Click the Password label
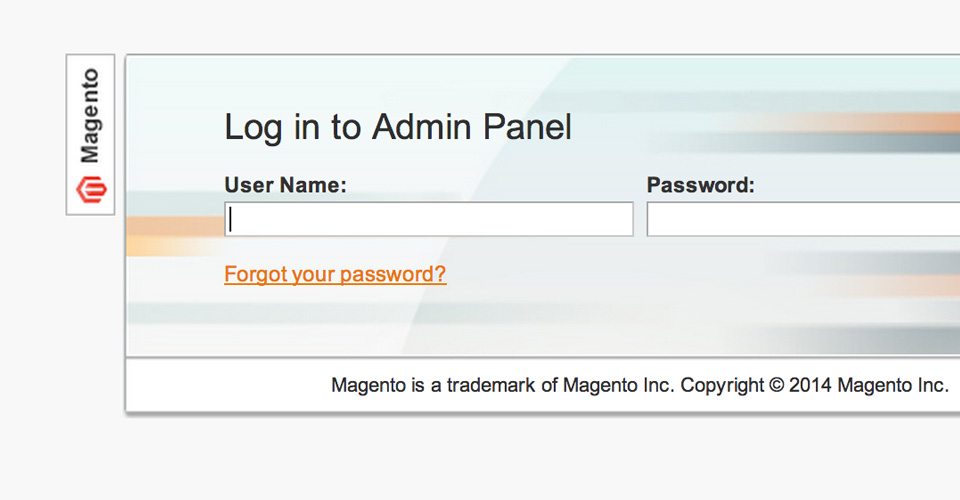Viewport: 960px width, 500px height. [x=700, y=185]
